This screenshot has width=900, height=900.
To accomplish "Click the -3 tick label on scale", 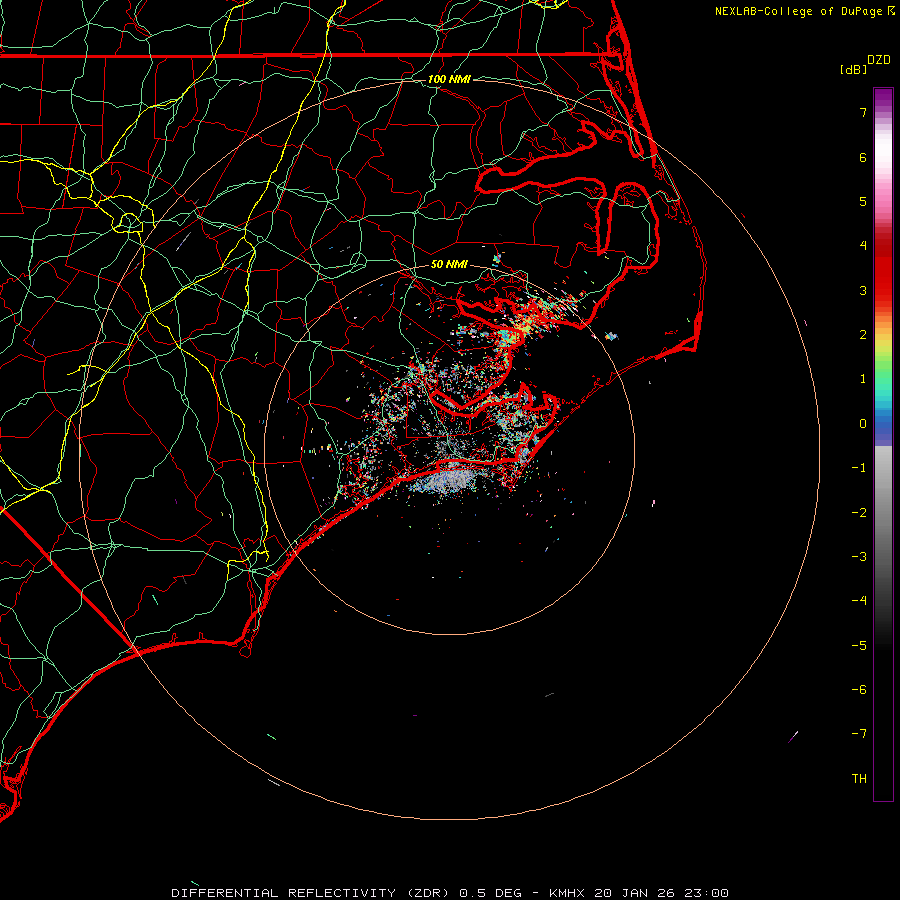I will (859, 556).
